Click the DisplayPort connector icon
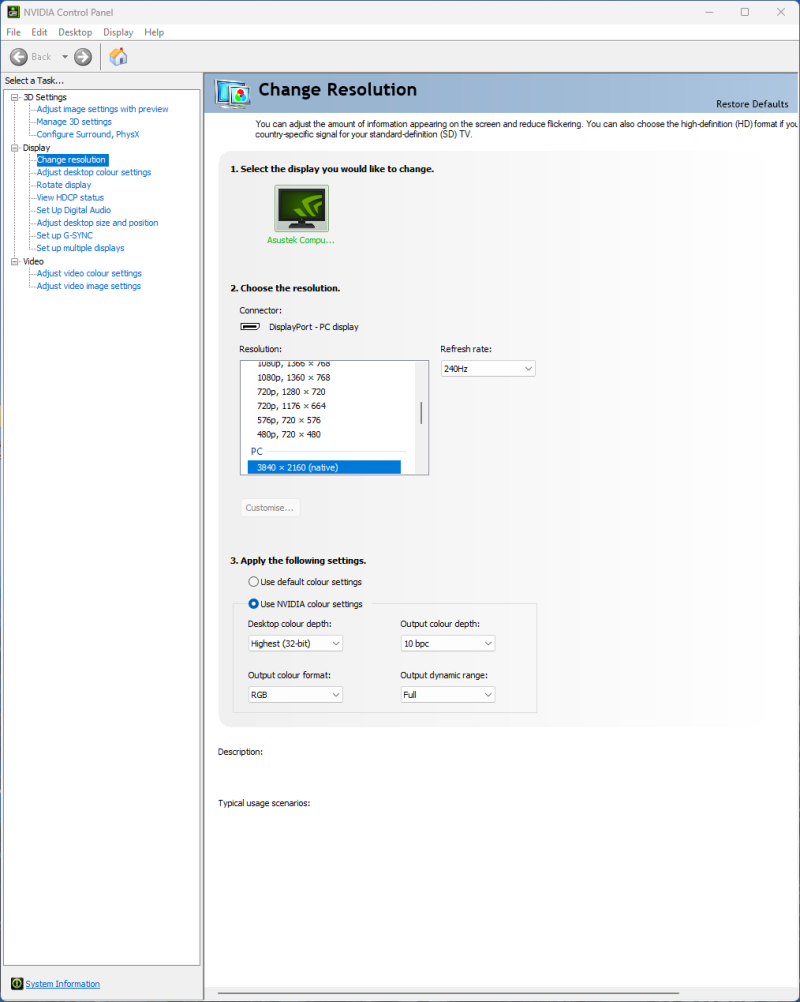Image resolution: width=800 pixels, height=1002 pixels. 250,327
